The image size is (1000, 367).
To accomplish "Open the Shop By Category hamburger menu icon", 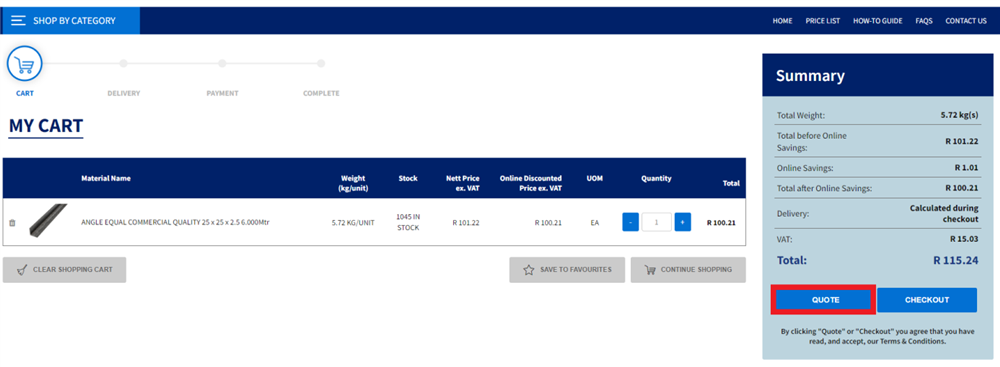I will 18,20.
